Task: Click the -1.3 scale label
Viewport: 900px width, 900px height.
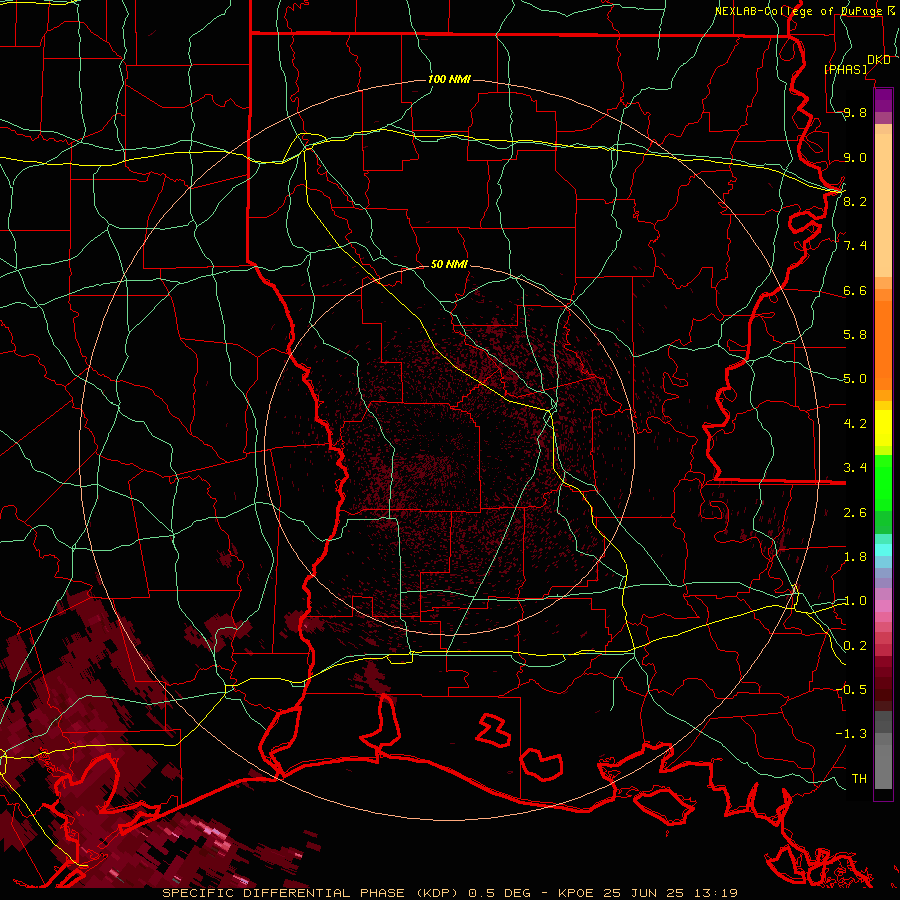Action: pos(851,734)
